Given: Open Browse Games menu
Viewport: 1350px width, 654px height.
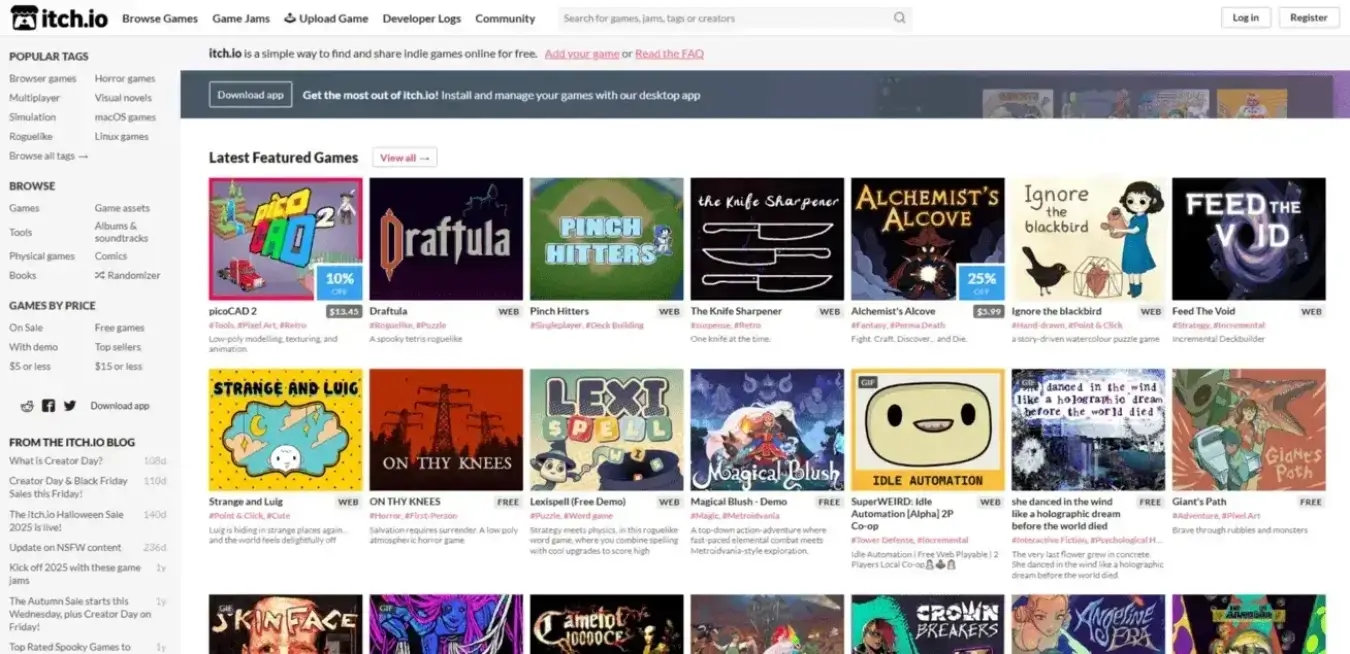Looking at the screenshot, I should click(x=160, y=18).
